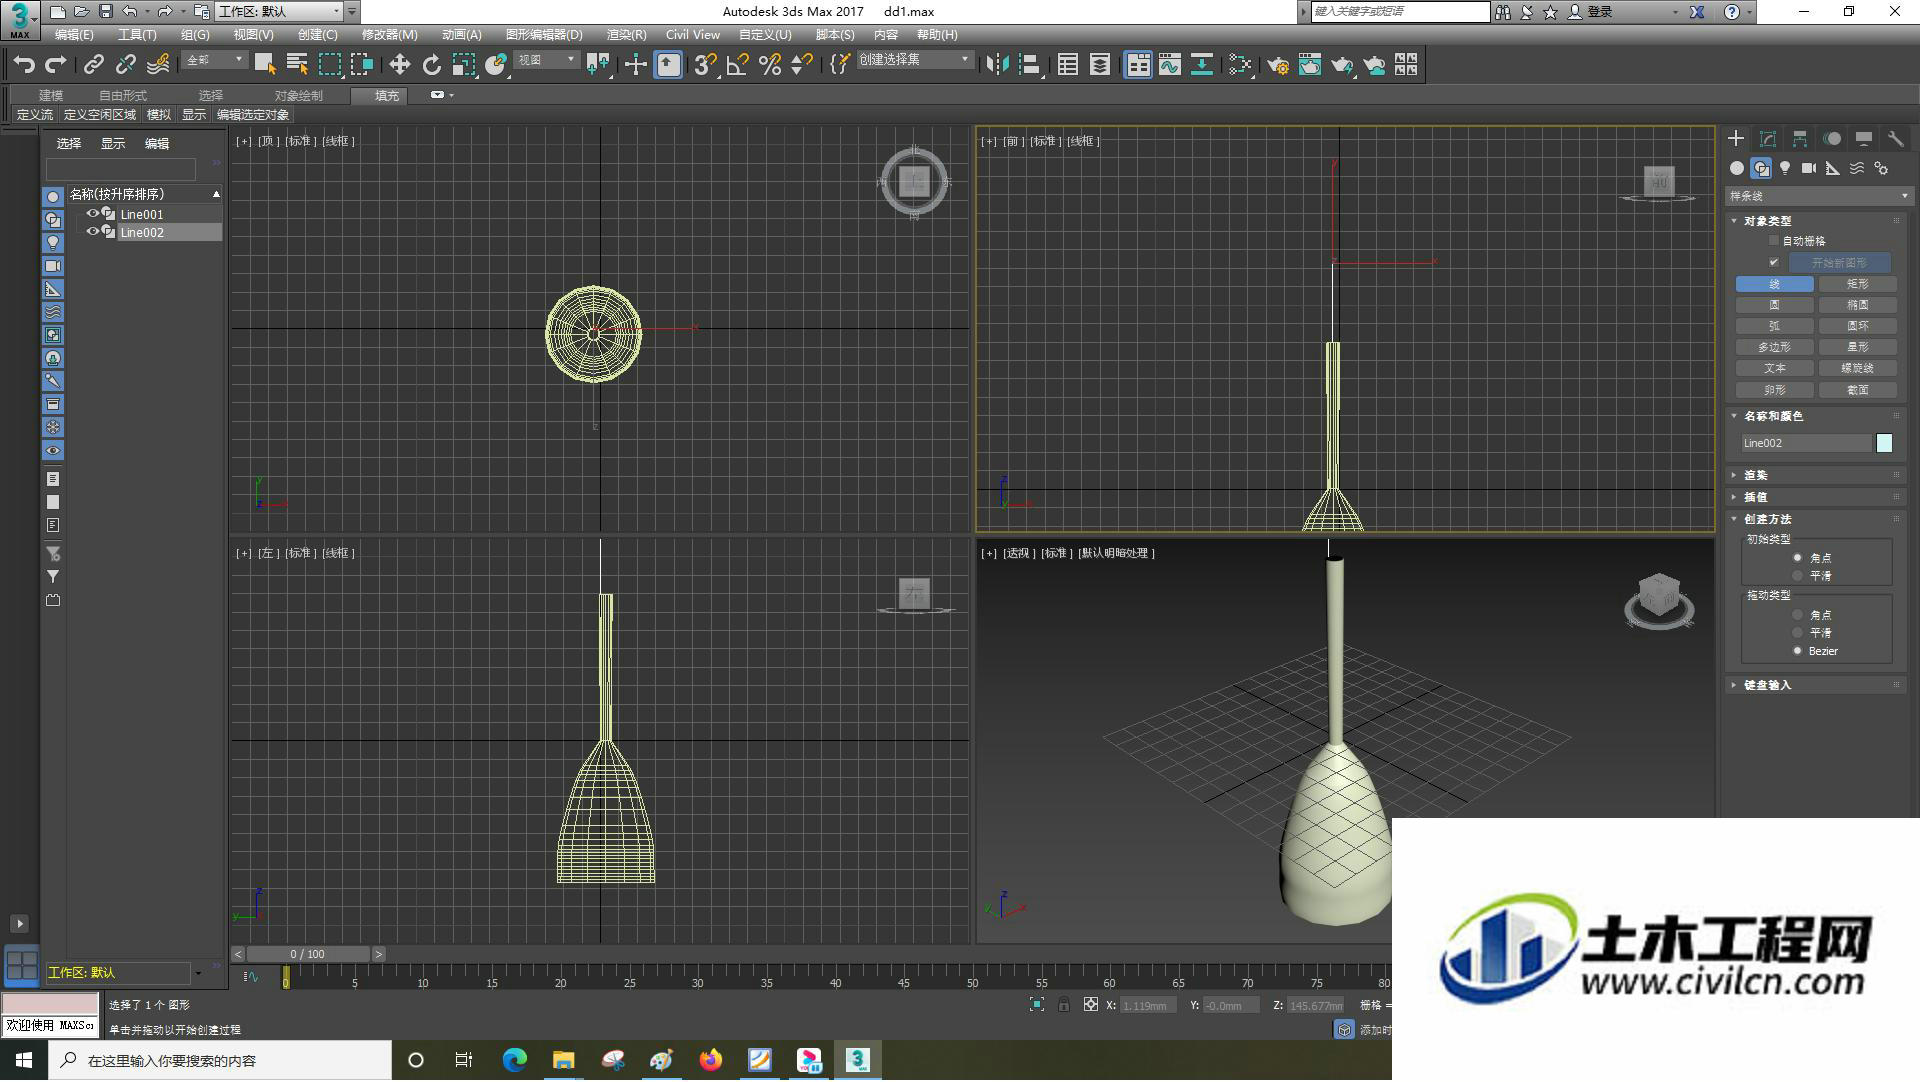The image size is (1920, 1082).
Task: Open the 渲染(R) menu
Action: [626, 35]
